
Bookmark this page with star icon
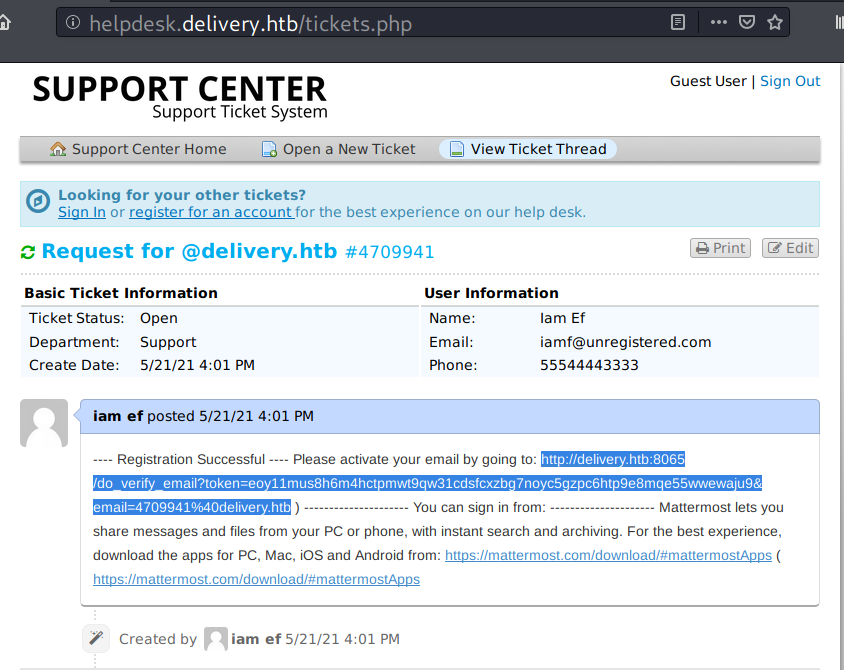point(774,22)
